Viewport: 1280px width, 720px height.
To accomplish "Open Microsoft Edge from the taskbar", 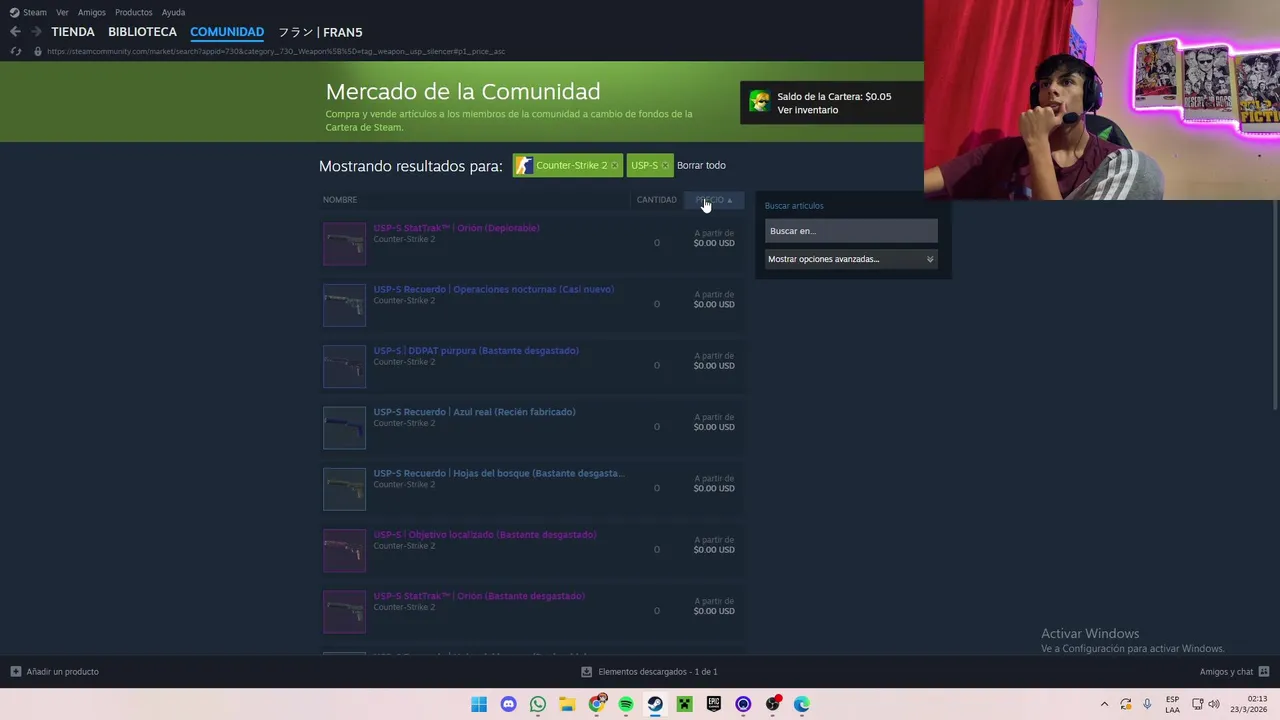I will coord(802,704).
